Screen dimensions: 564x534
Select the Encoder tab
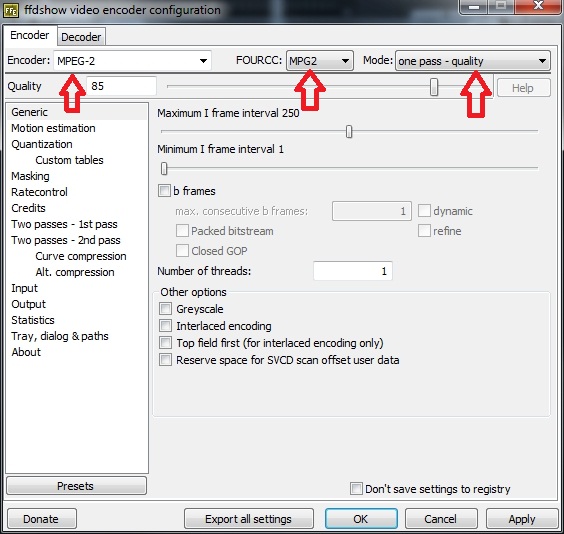click(x=29, y=35)
